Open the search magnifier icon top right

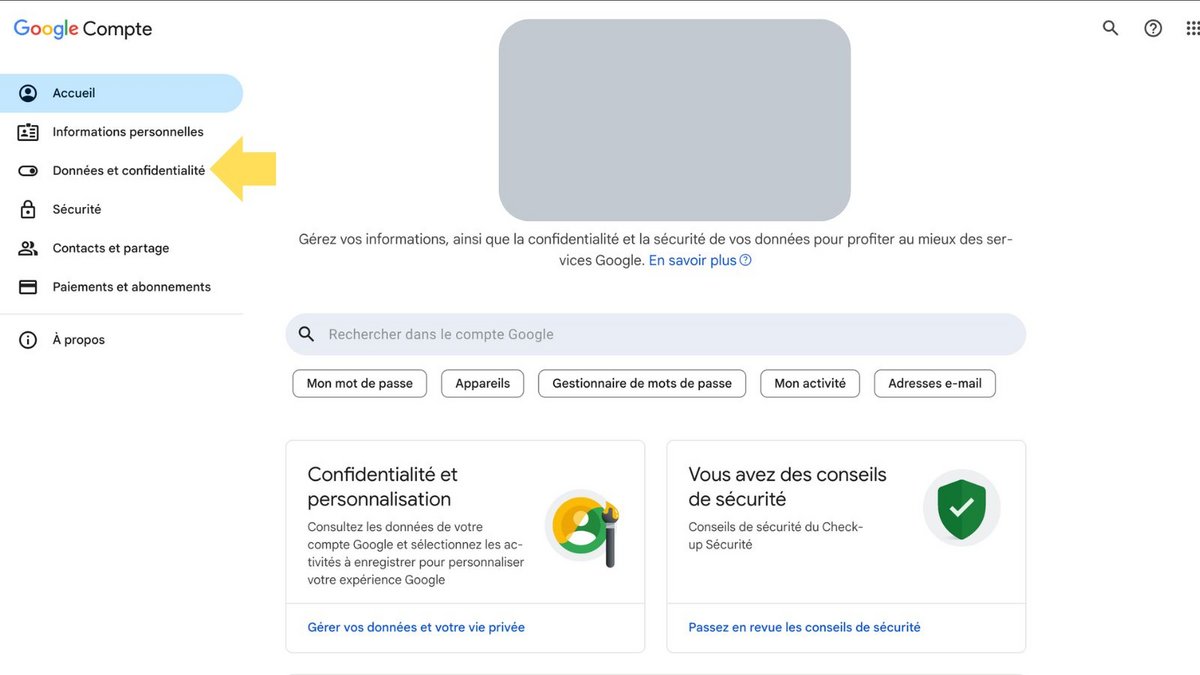click(1110, 28)
